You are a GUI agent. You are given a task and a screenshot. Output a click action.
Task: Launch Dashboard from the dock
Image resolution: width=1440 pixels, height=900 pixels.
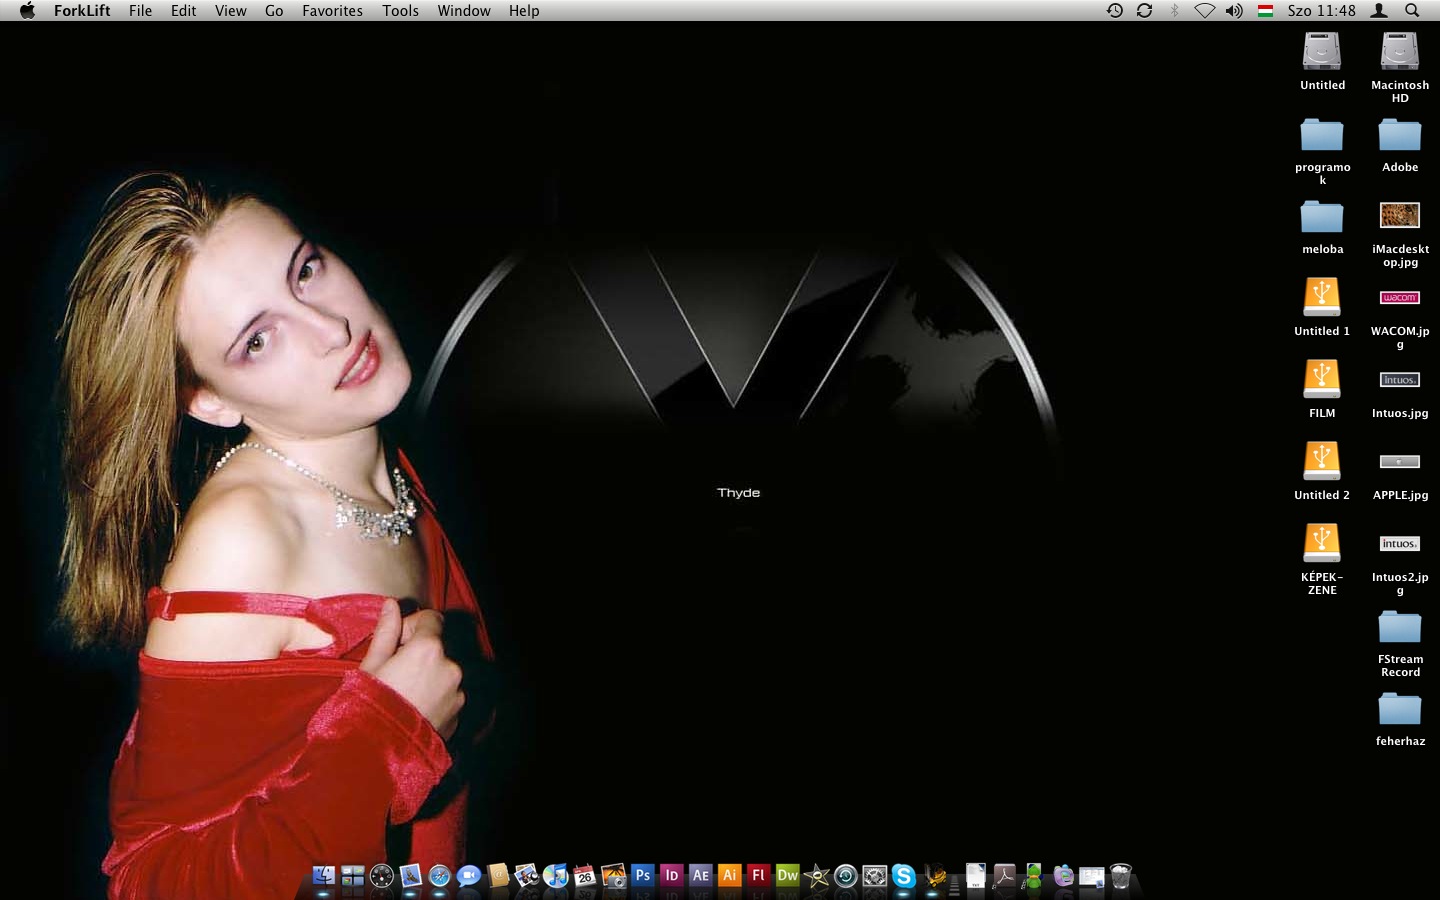point(382,876)
